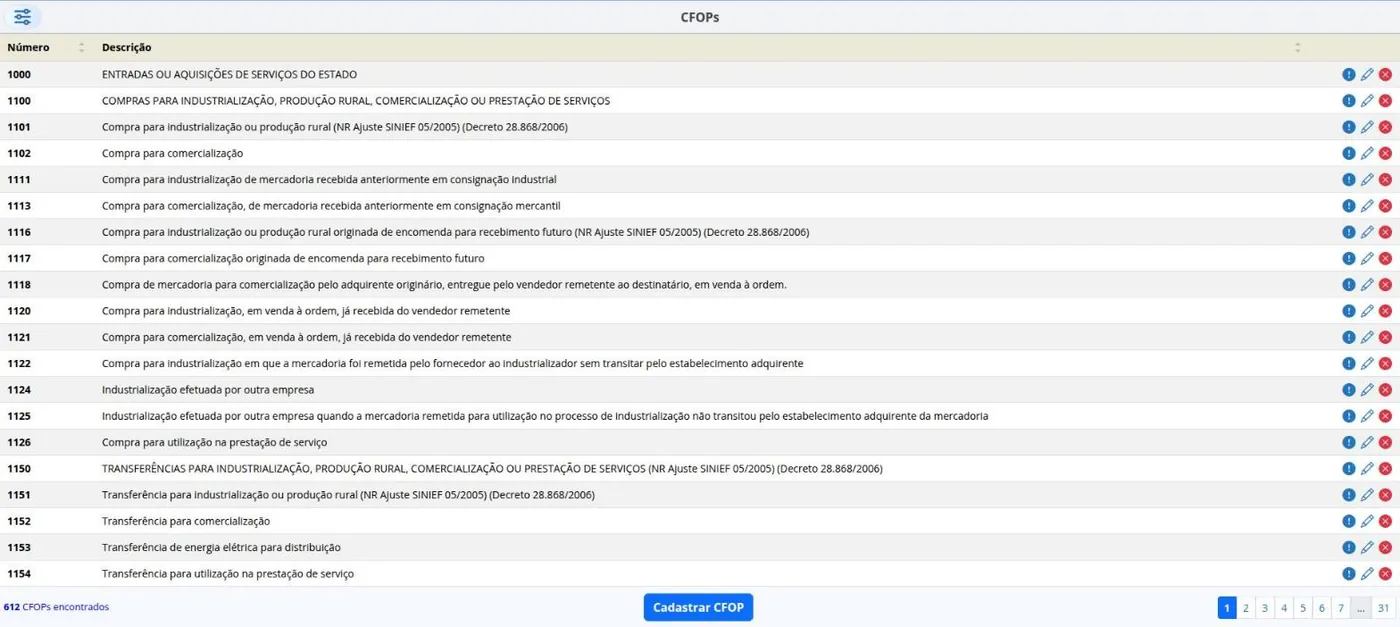Image resolution: width=1400 pixels, height=627 pixels.
Task: Delete CFOP 1150 with red X icon
Action: pyautogui.click(x=1385, y=469)
